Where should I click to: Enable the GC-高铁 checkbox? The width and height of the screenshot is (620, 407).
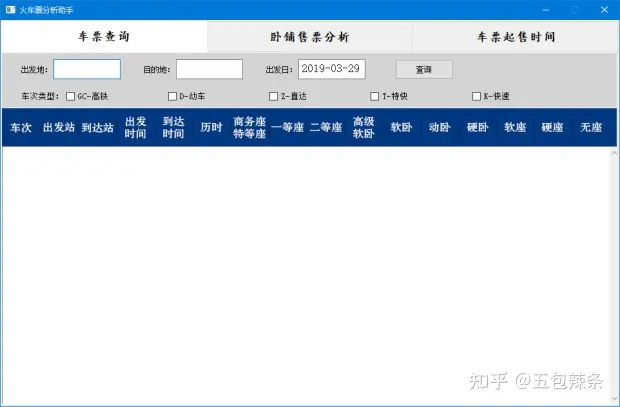point(70,97)
